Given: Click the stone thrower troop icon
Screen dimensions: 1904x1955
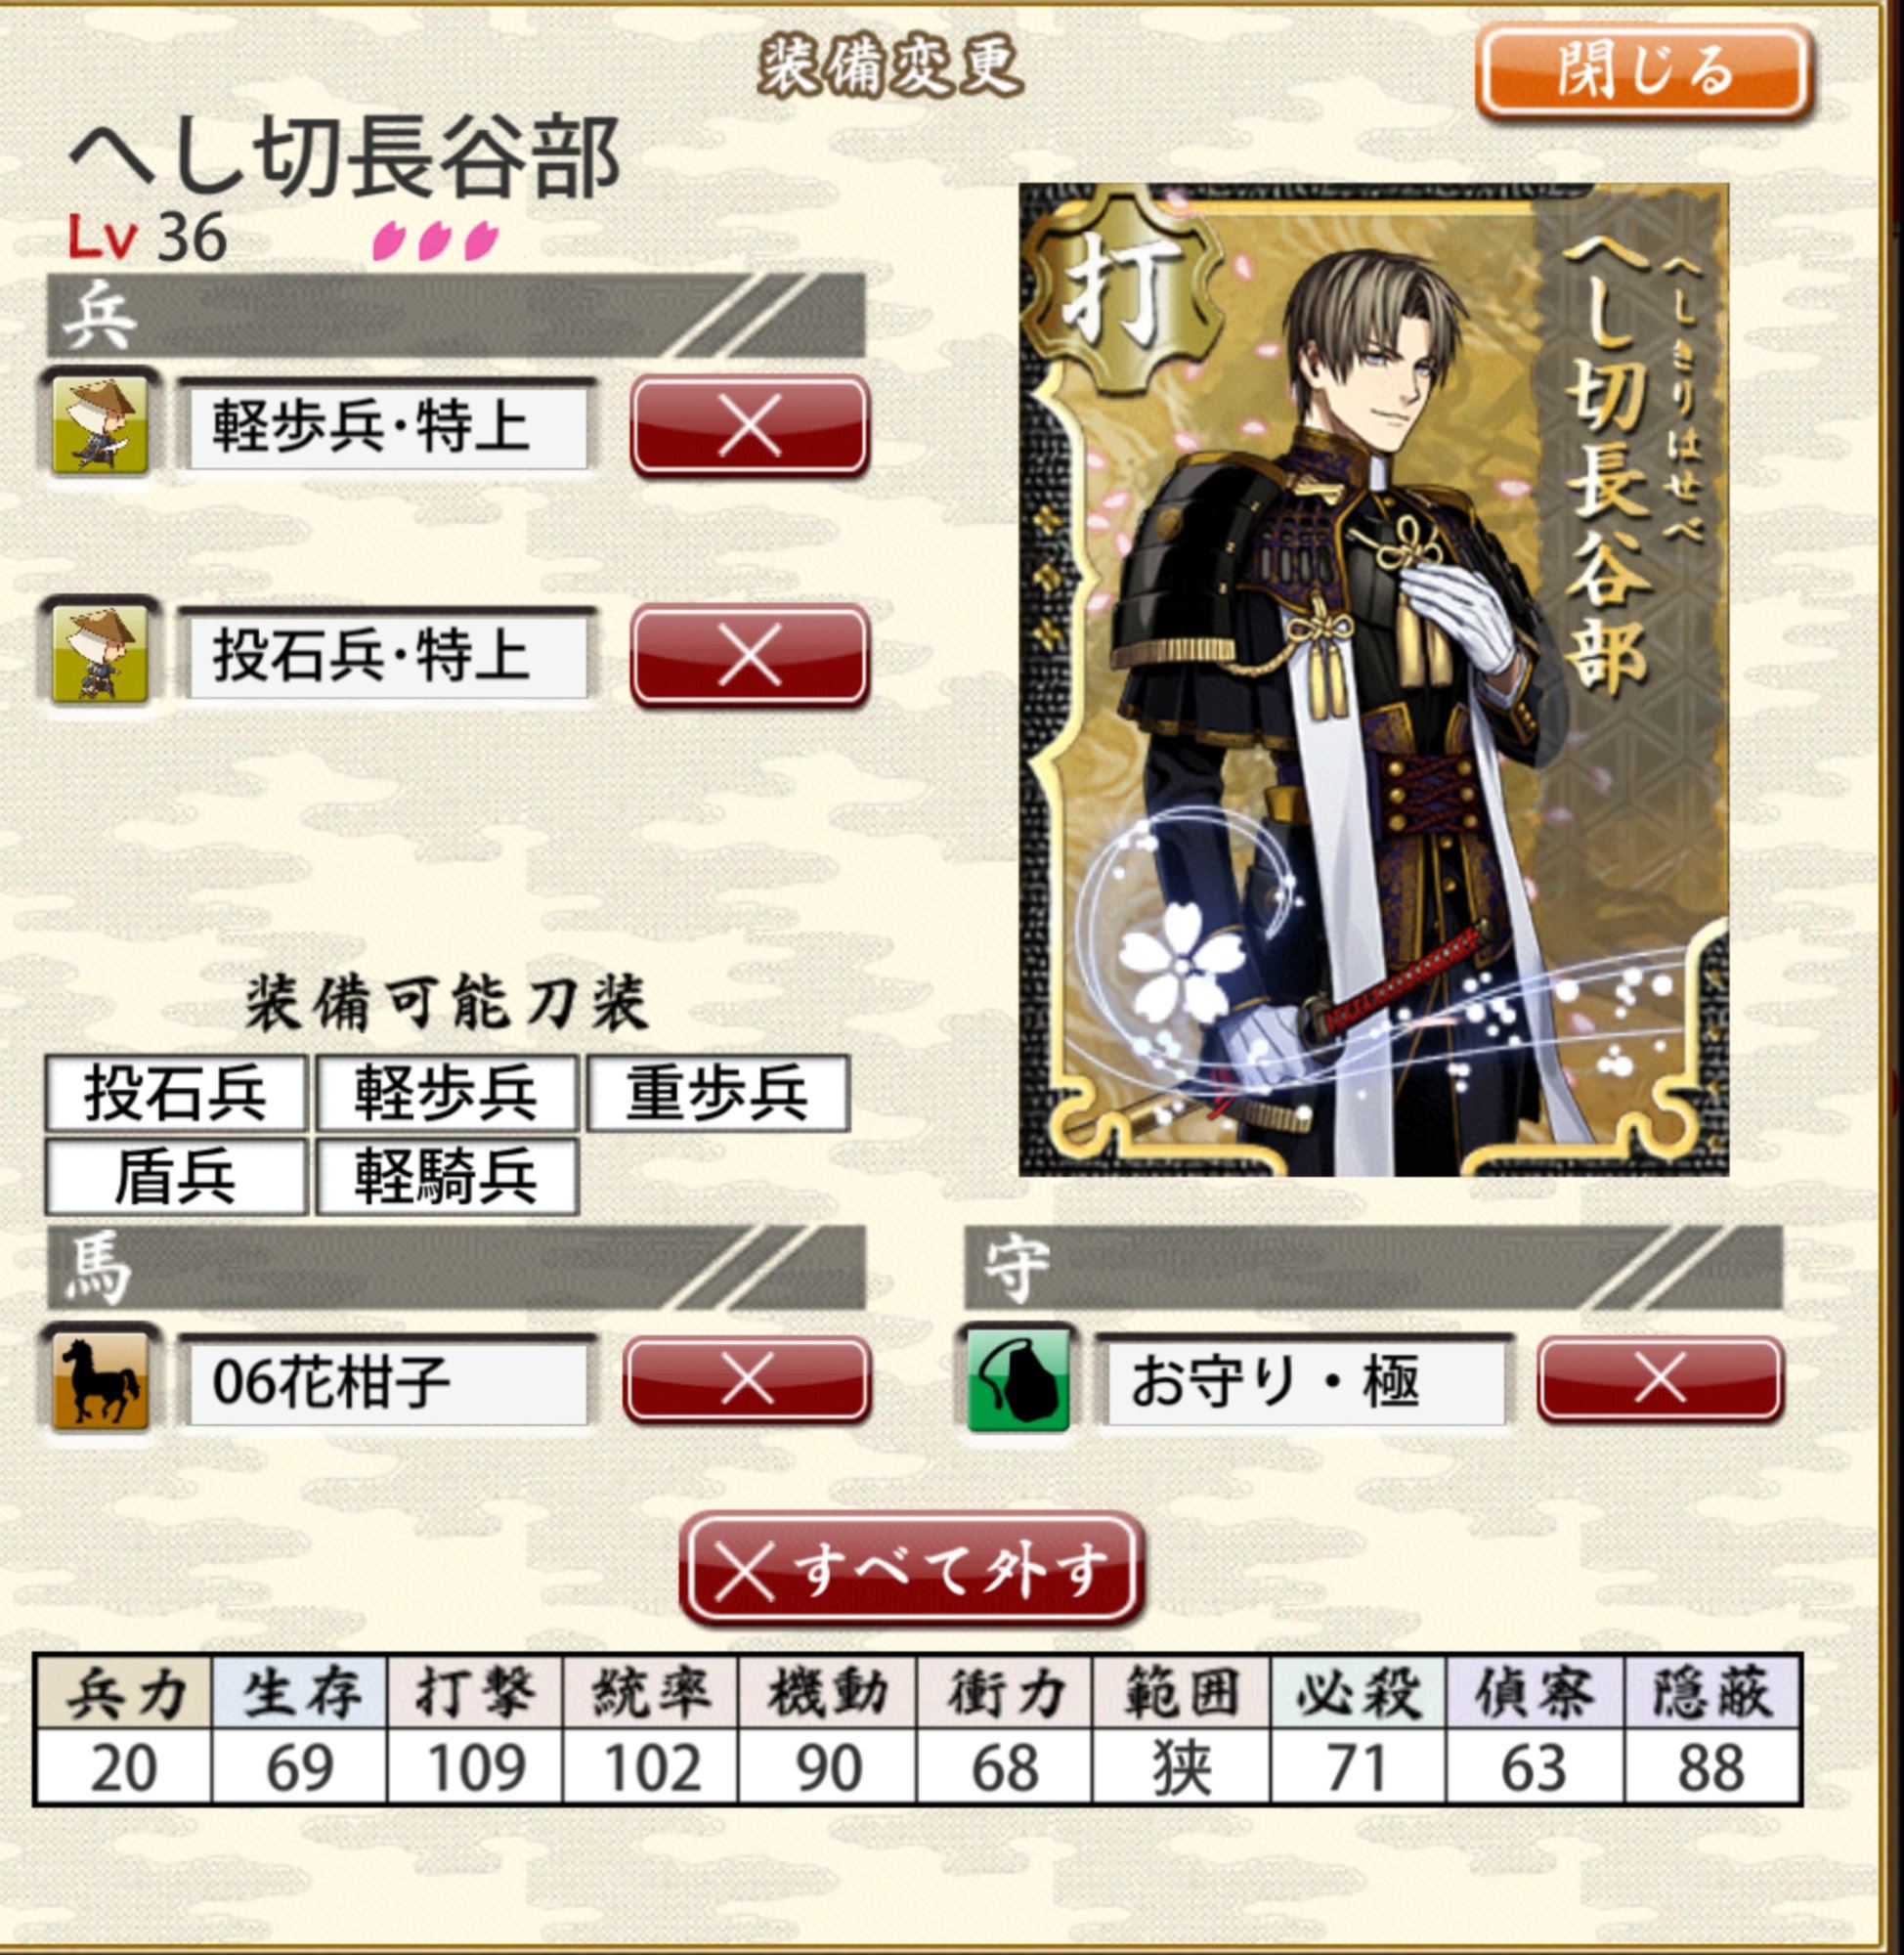Looking at the screenshot, I should (99, 654).
